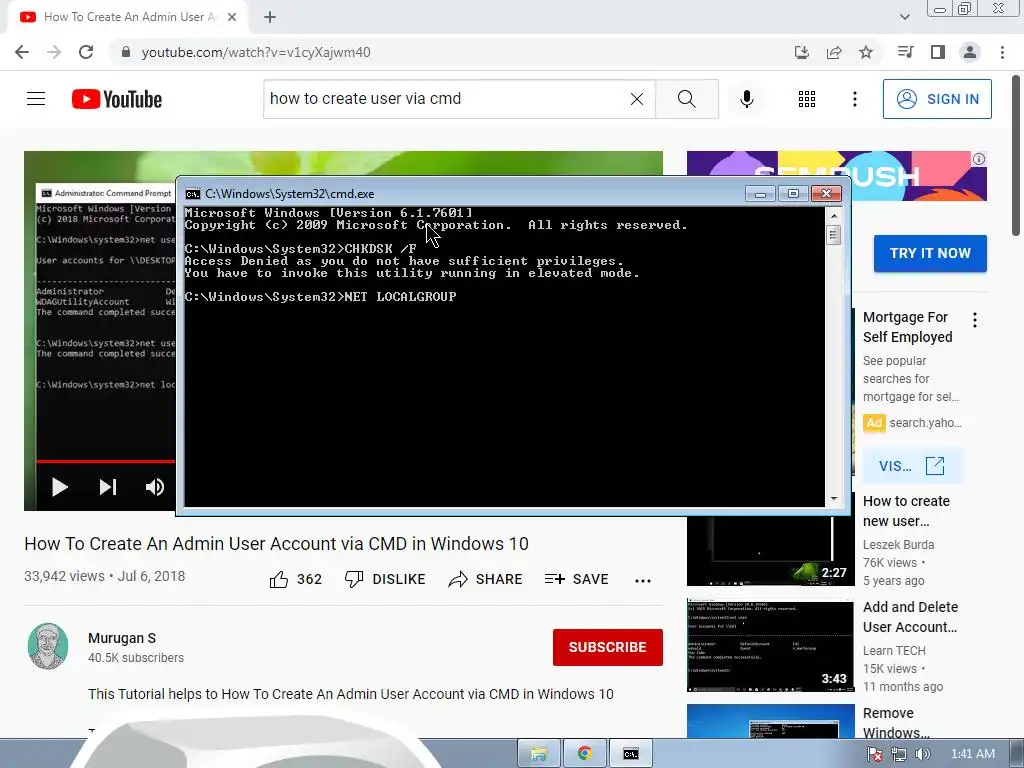
Task: Share this page from the toolbar
Action: pos(834,52)
